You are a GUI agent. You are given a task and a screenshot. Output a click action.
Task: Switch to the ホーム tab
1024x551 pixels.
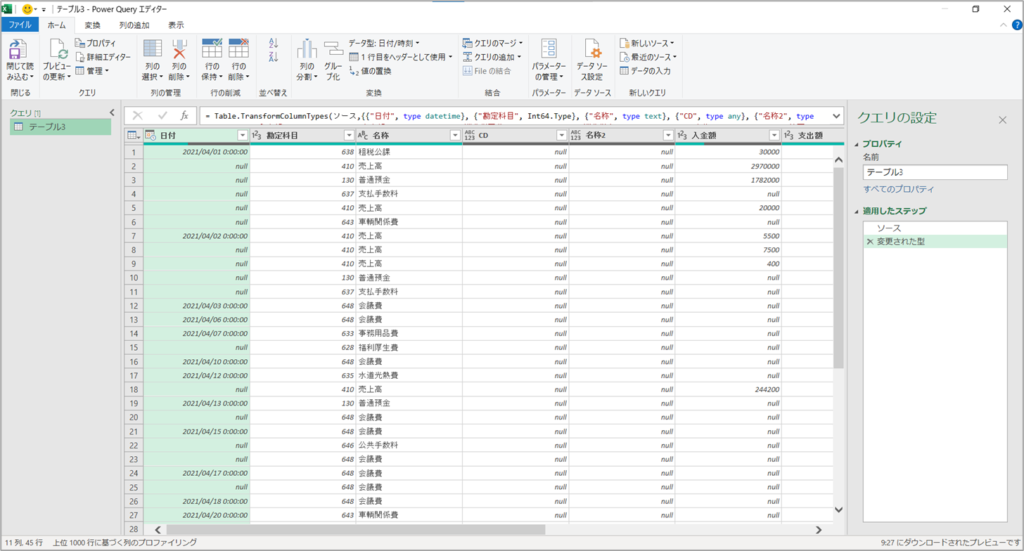[x=57, y=25]
